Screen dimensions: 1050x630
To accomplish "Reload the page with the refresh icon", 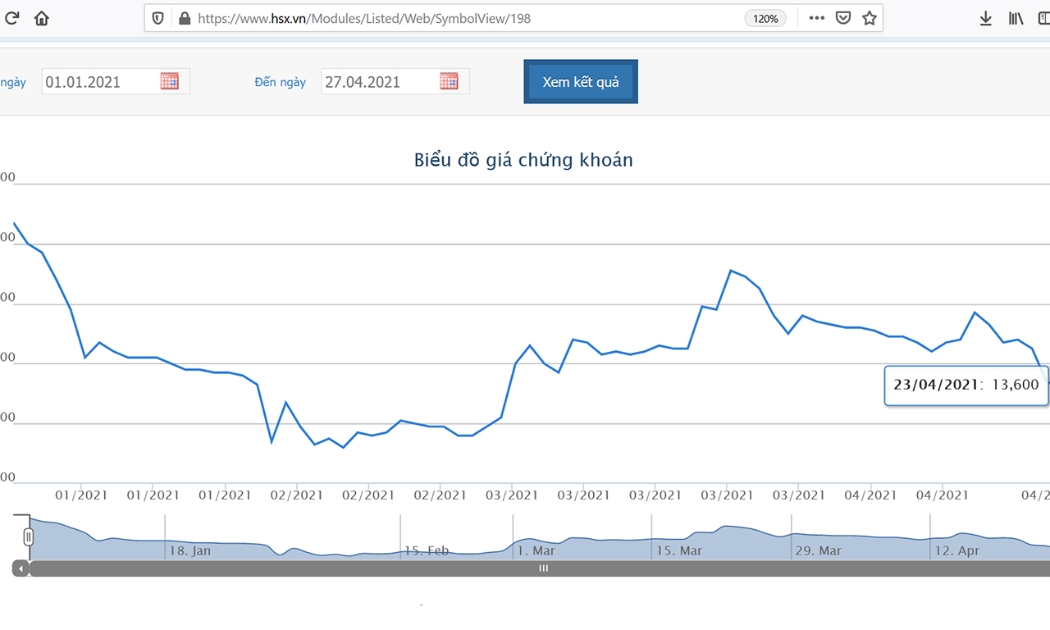I will coord(11,18).
